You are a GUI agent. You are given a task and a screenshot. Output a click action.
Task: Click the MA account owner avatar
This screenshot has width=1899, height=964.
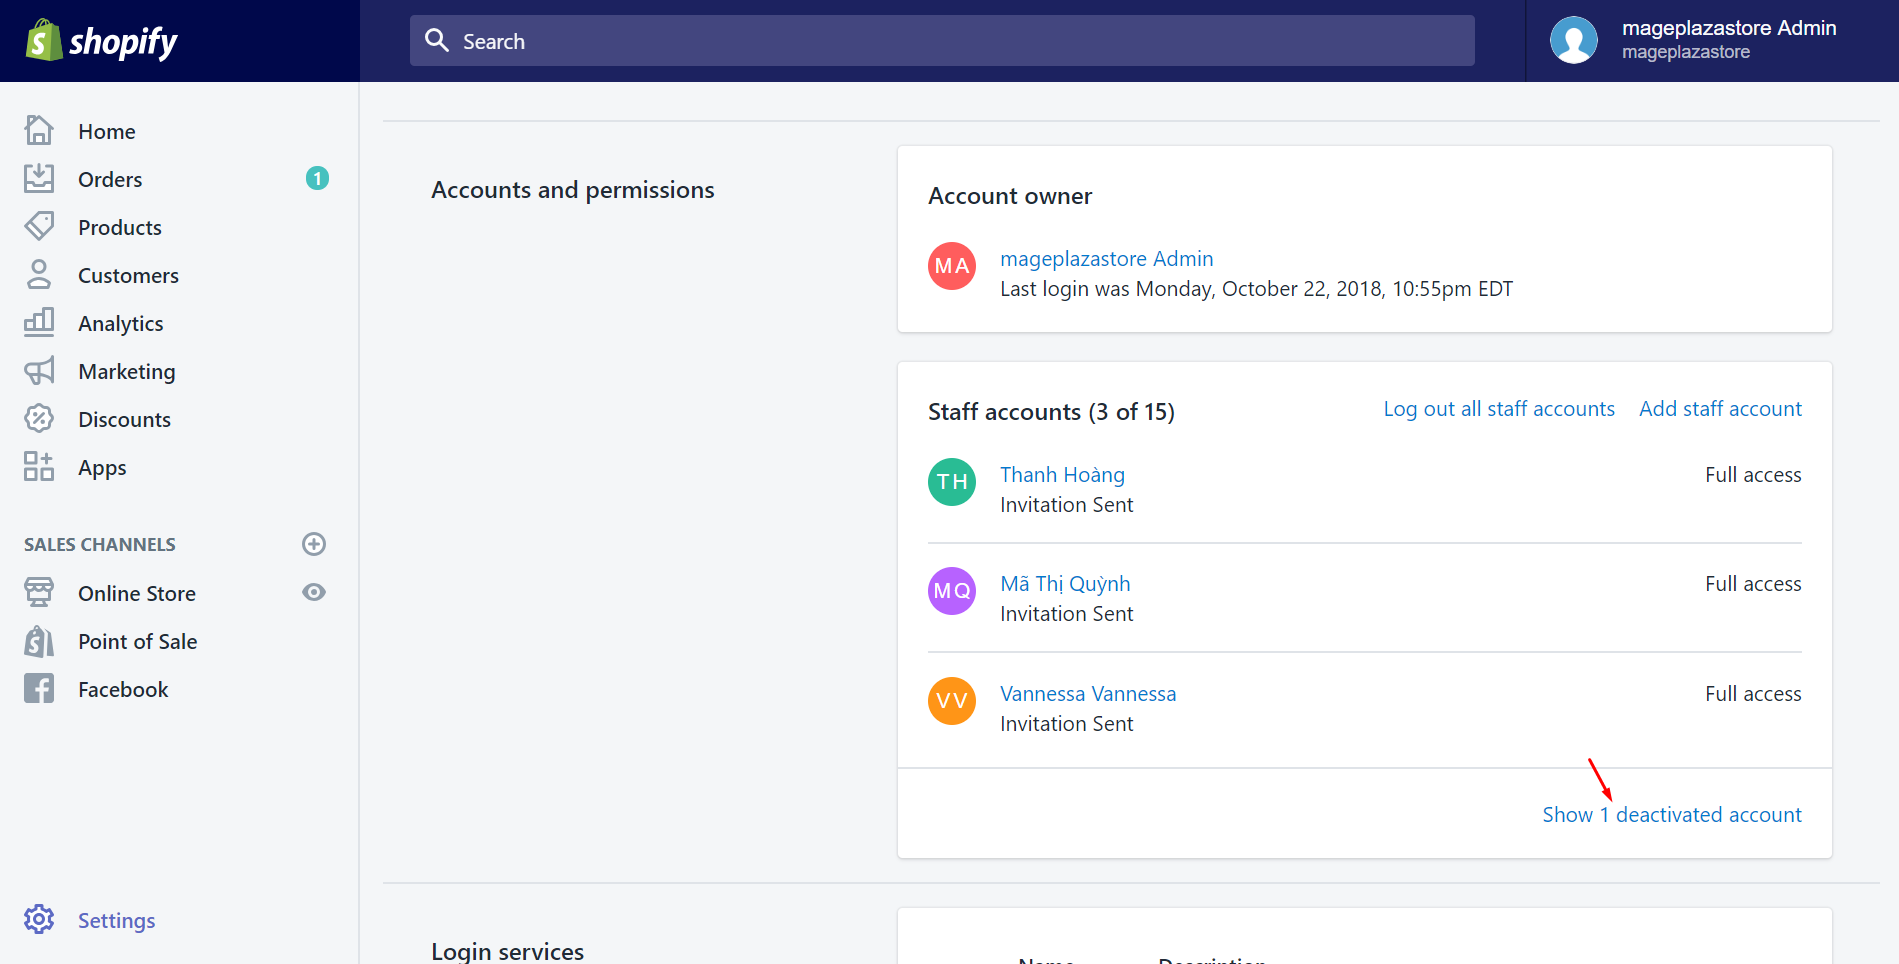point(952,266)
